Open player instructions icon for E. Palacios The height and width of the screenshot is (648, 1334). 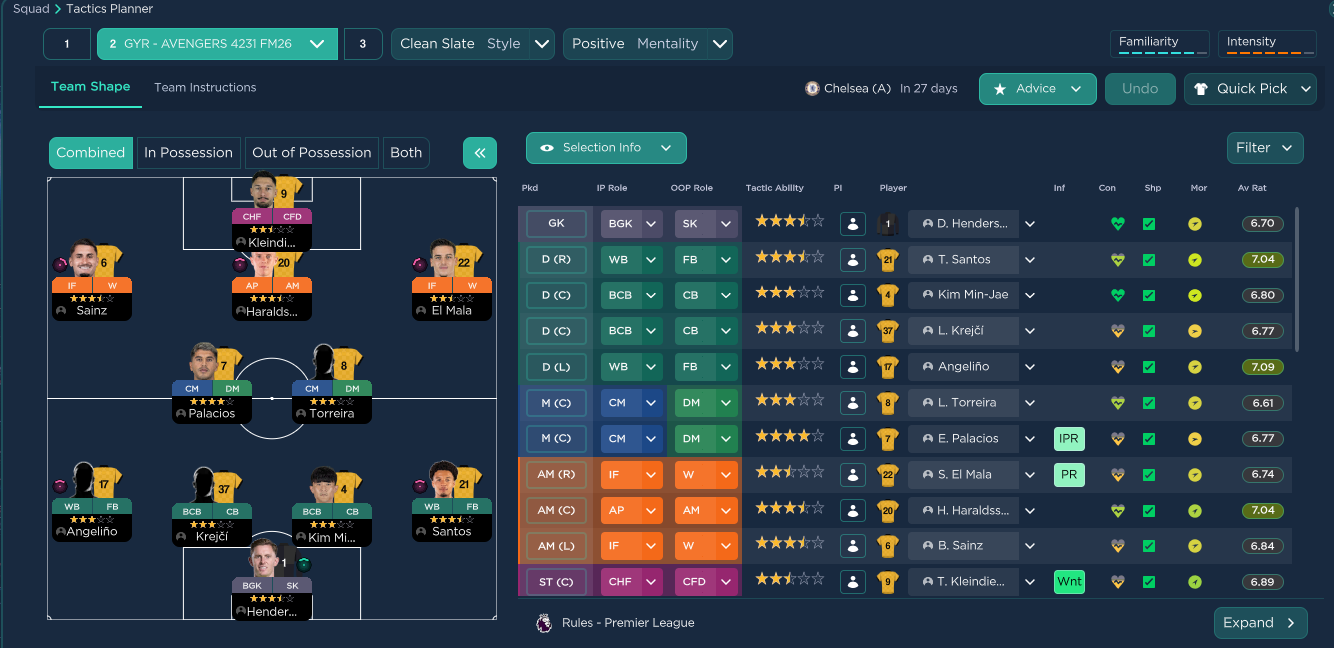853,438
